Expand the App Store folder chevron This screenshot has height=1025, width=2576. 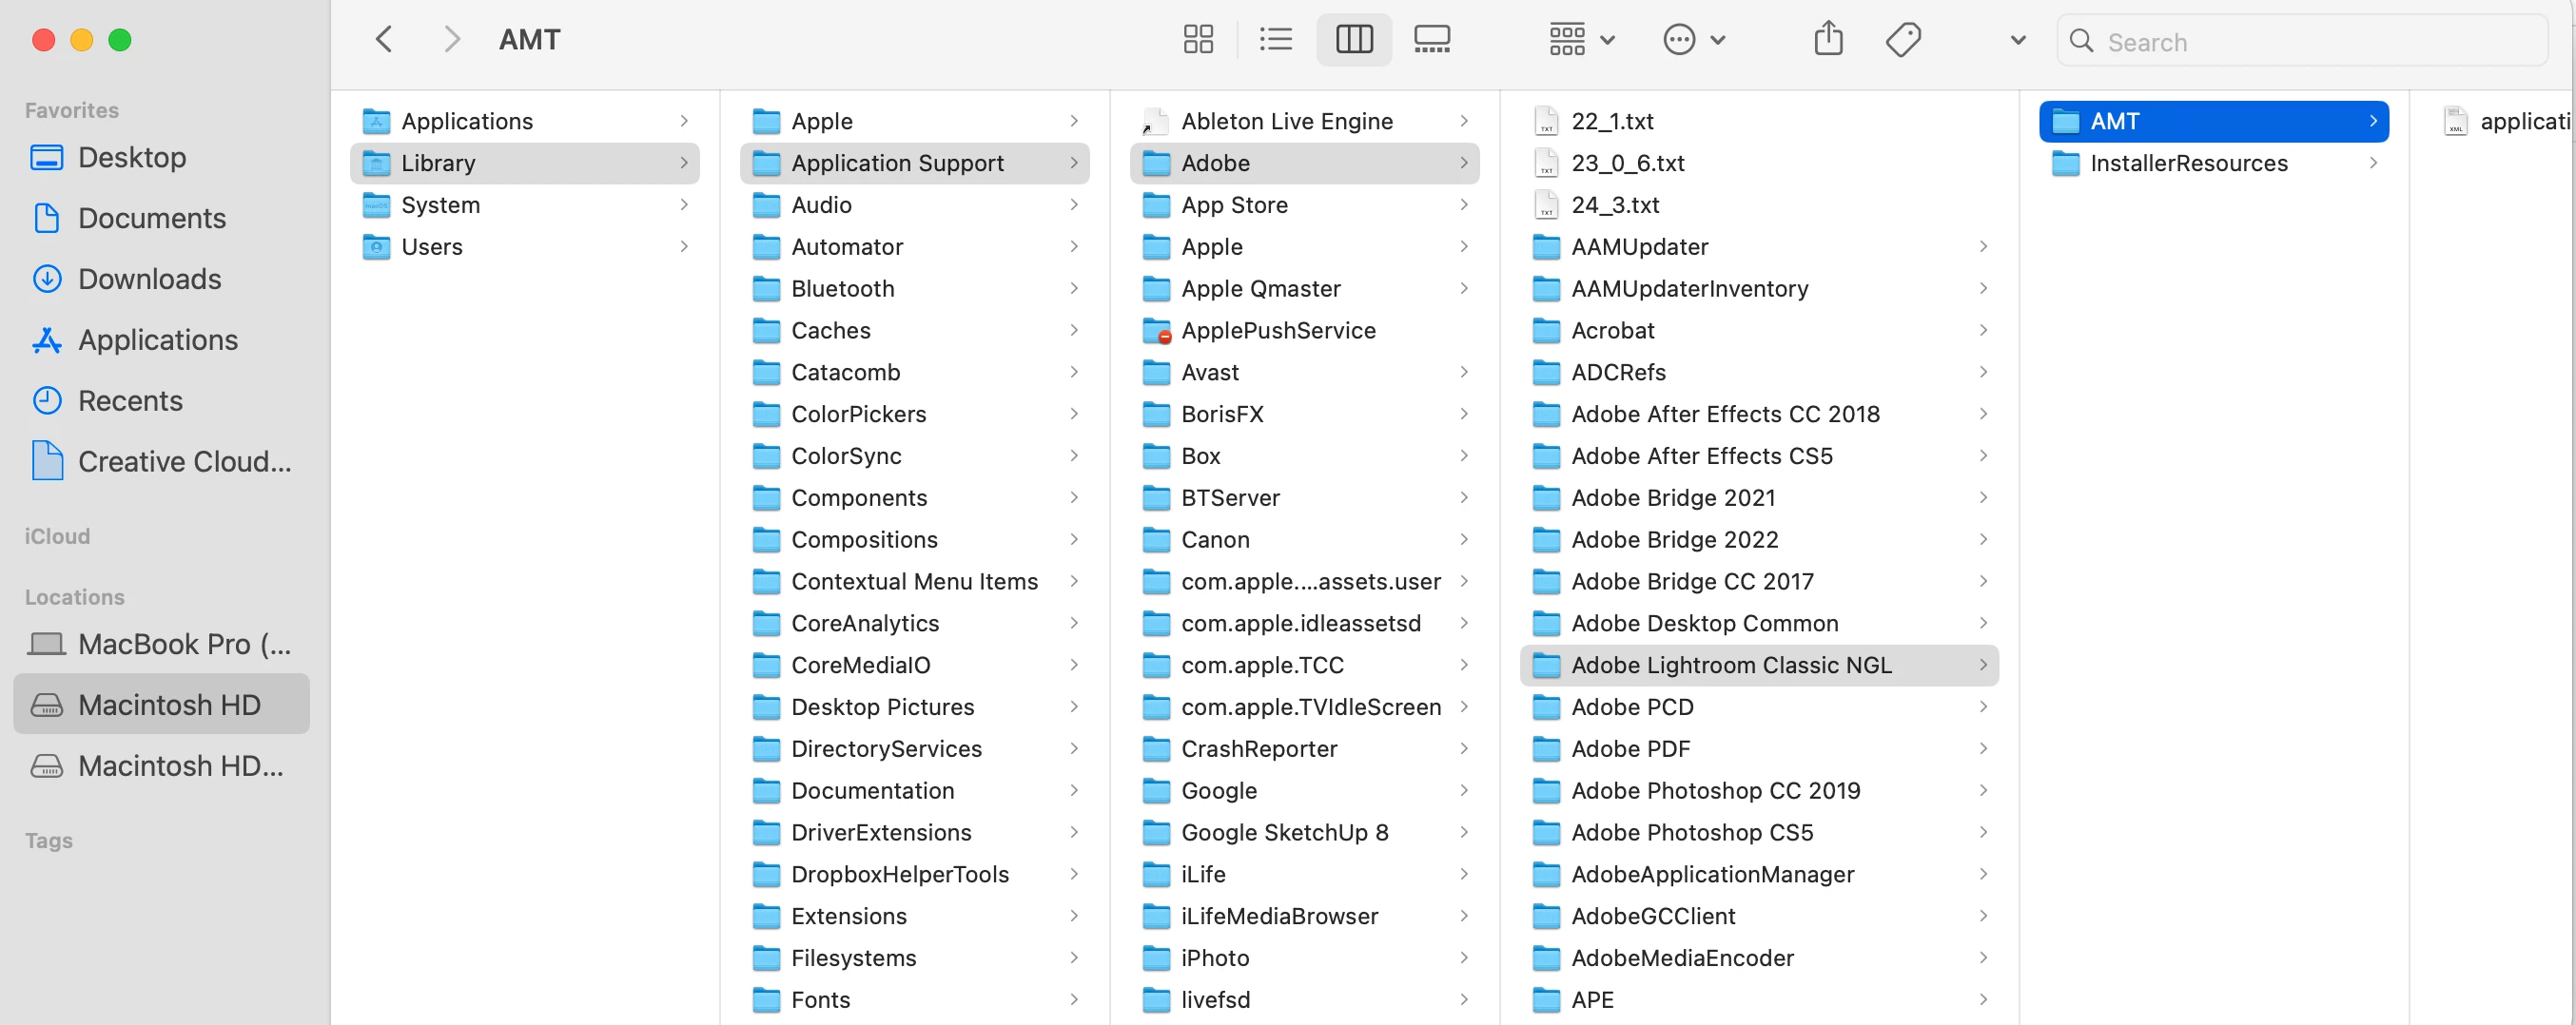click(x=1464, y=205)
